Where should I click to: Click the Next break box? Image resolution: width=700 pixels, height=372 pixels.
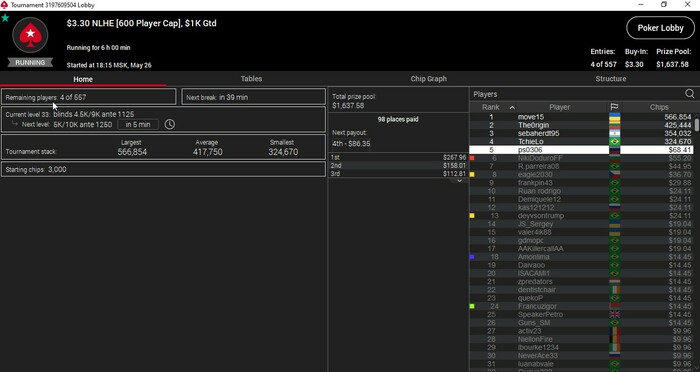click(254, 97)
